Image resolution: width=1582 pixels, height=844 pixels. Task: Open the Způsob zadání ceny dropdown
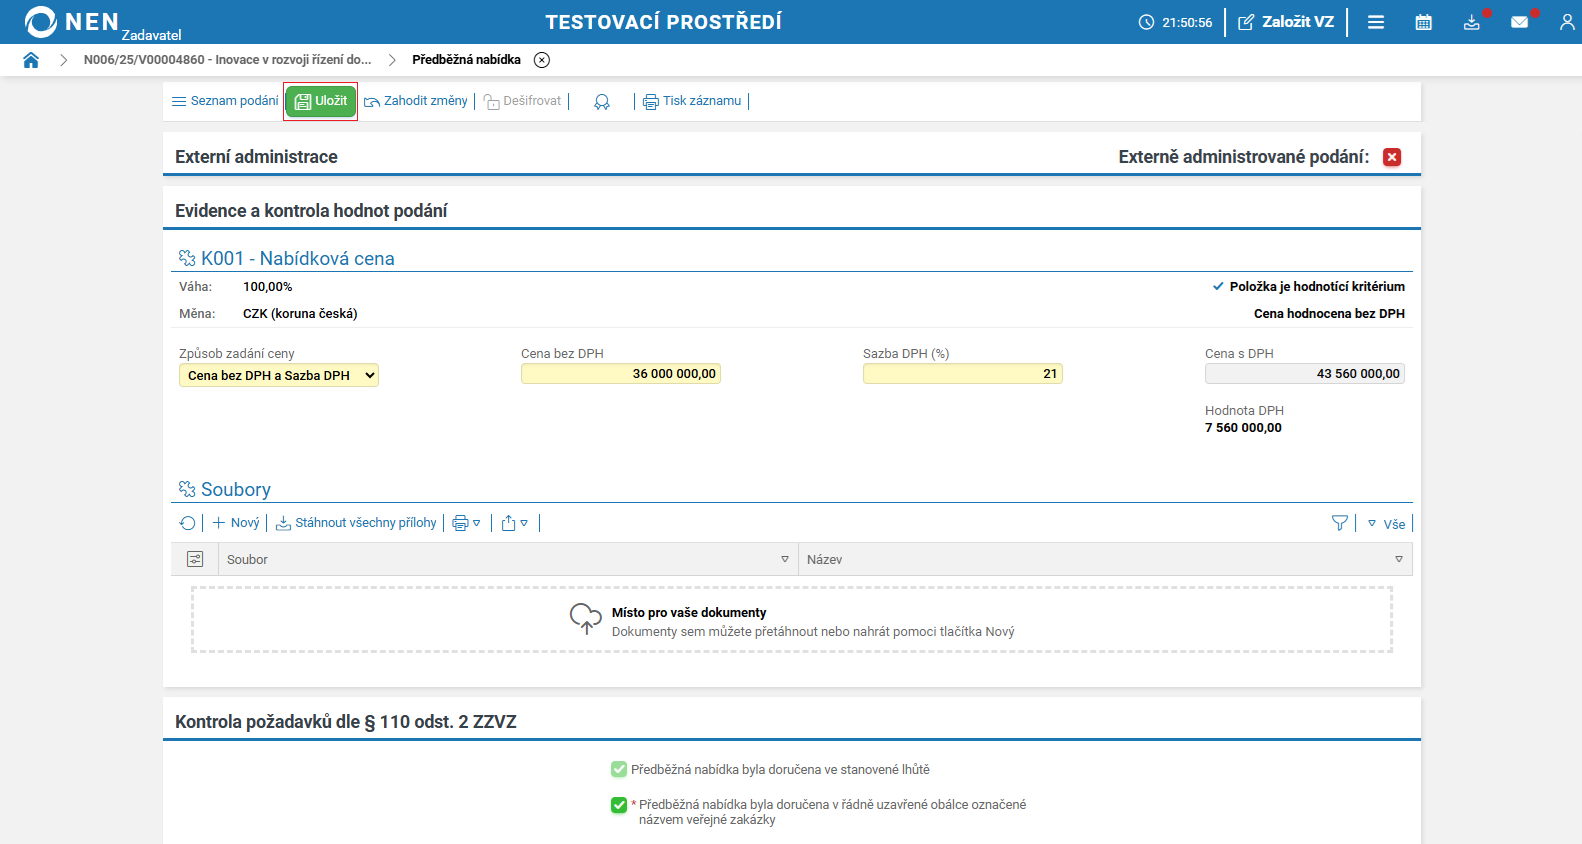(x=279, y=376)
